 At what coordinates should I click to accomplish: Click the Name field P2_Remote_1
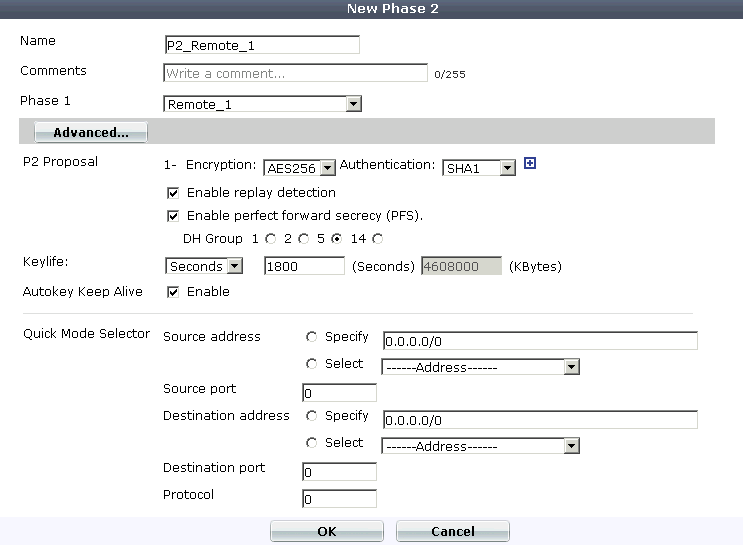(261, 45)
